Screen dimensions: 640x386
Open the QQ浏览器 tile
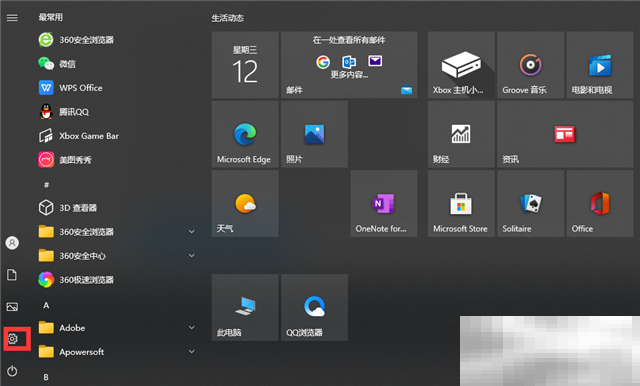click(x=314, y=308)
